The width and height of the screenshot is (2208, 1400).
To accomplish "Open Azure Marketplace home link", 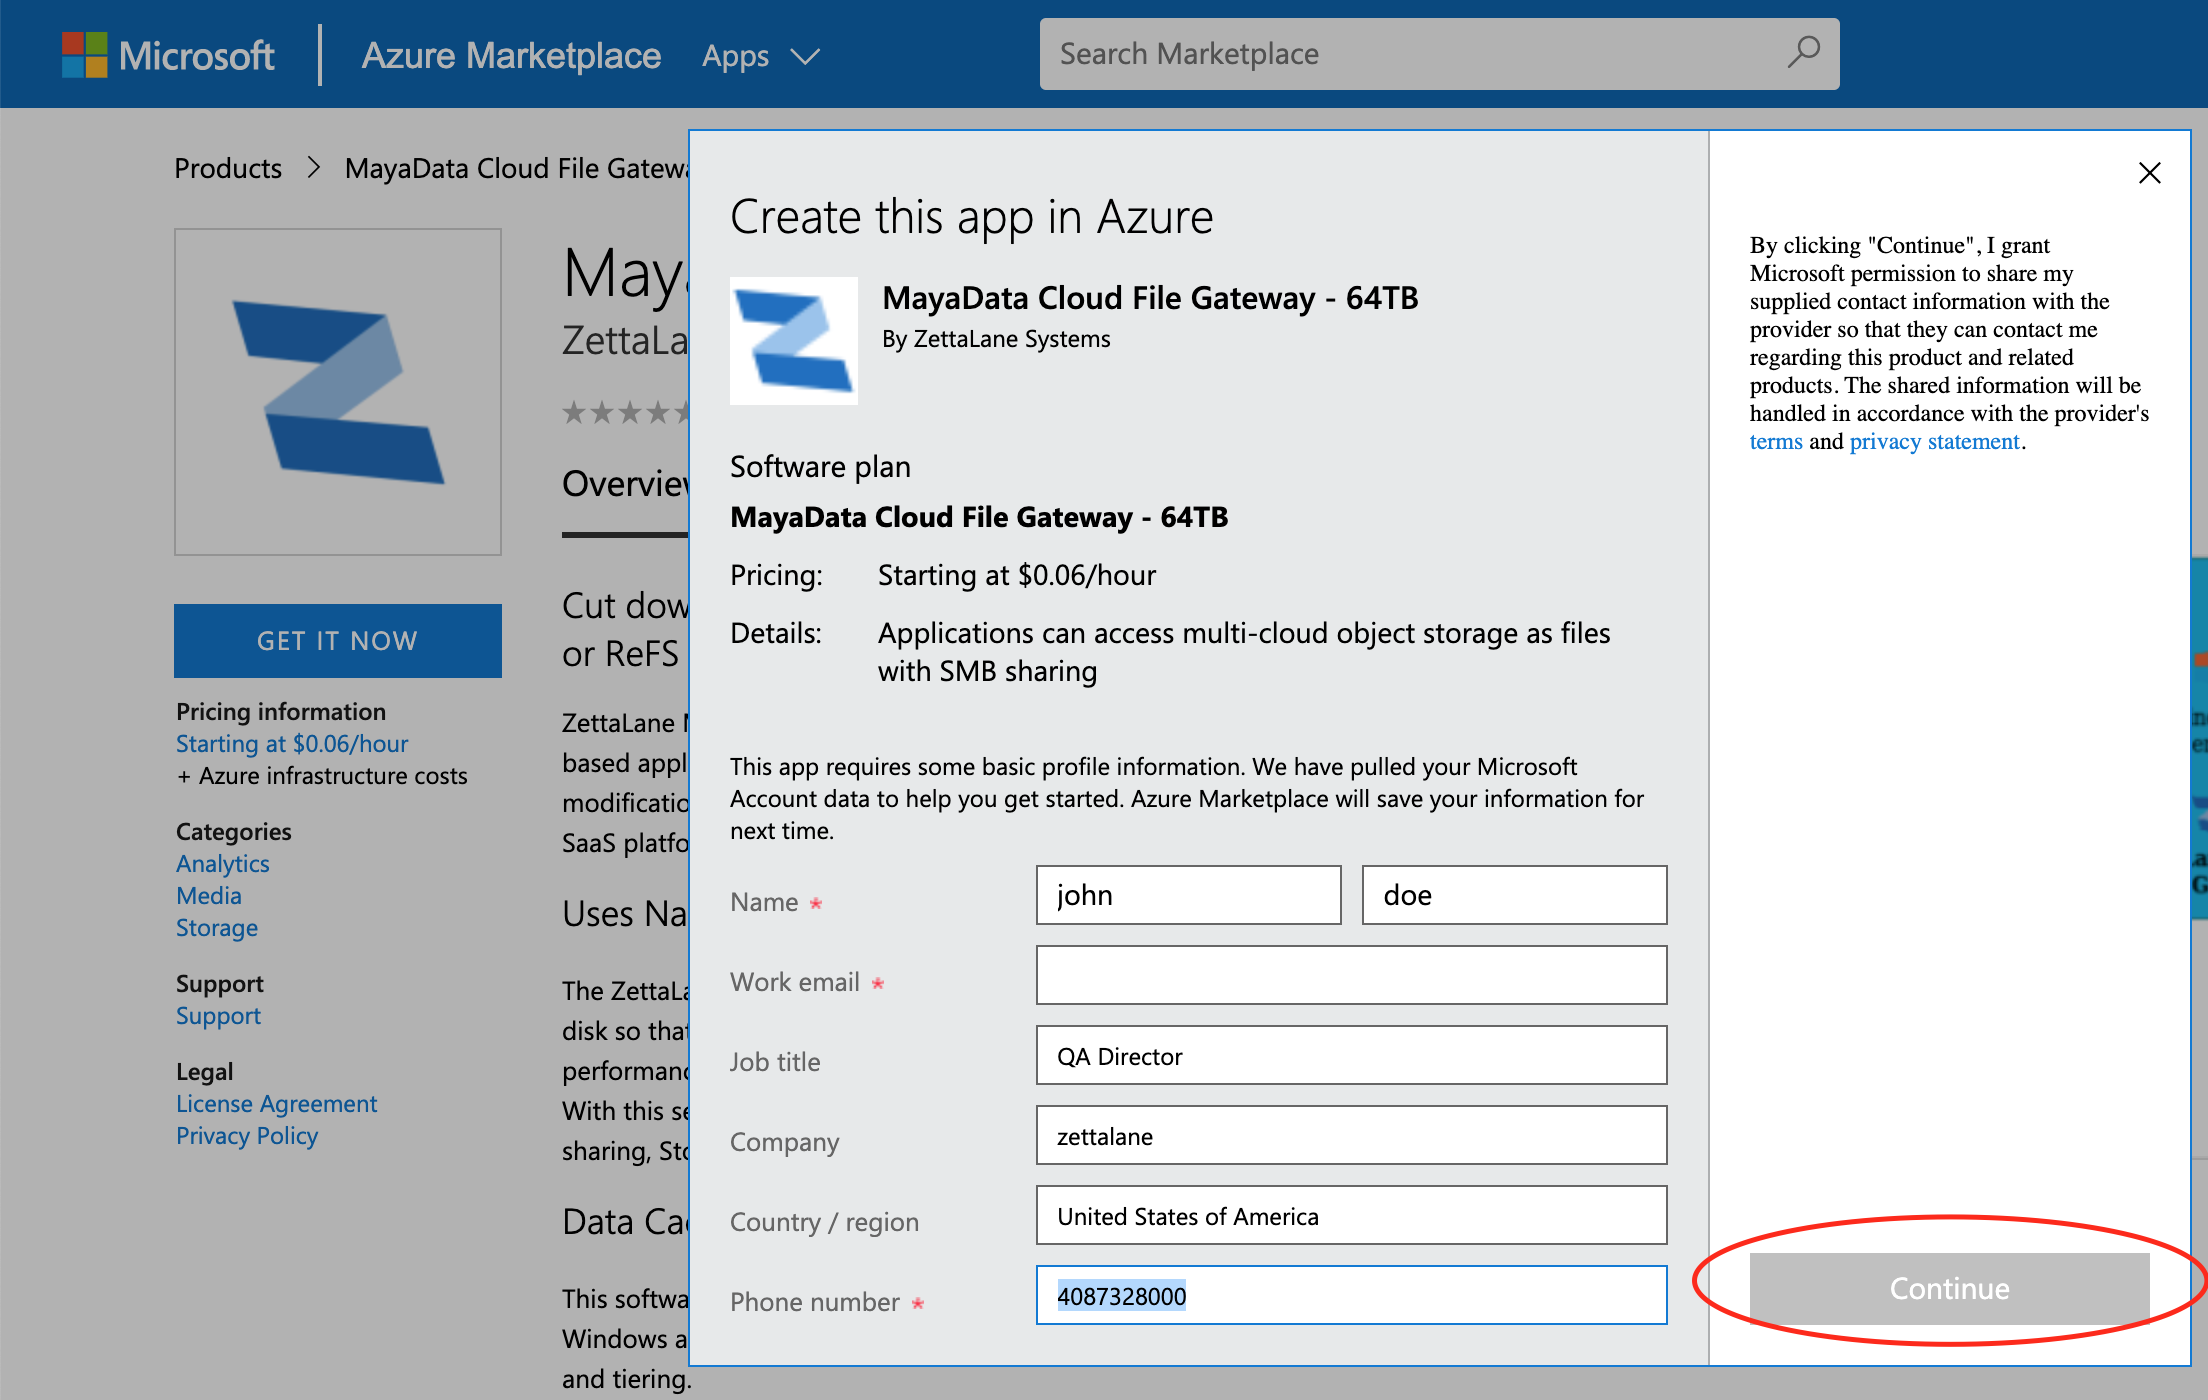I will coord(511,56).
